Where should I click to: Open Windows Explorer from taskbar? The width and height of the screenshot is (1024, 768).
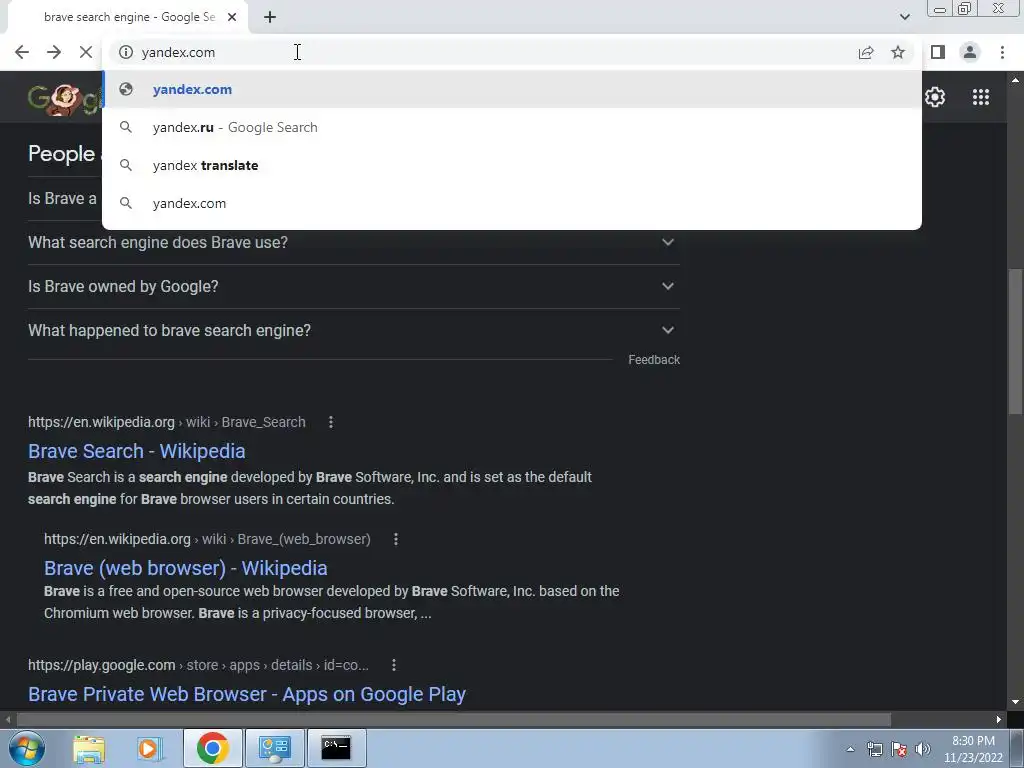click(x=89, y=748)
